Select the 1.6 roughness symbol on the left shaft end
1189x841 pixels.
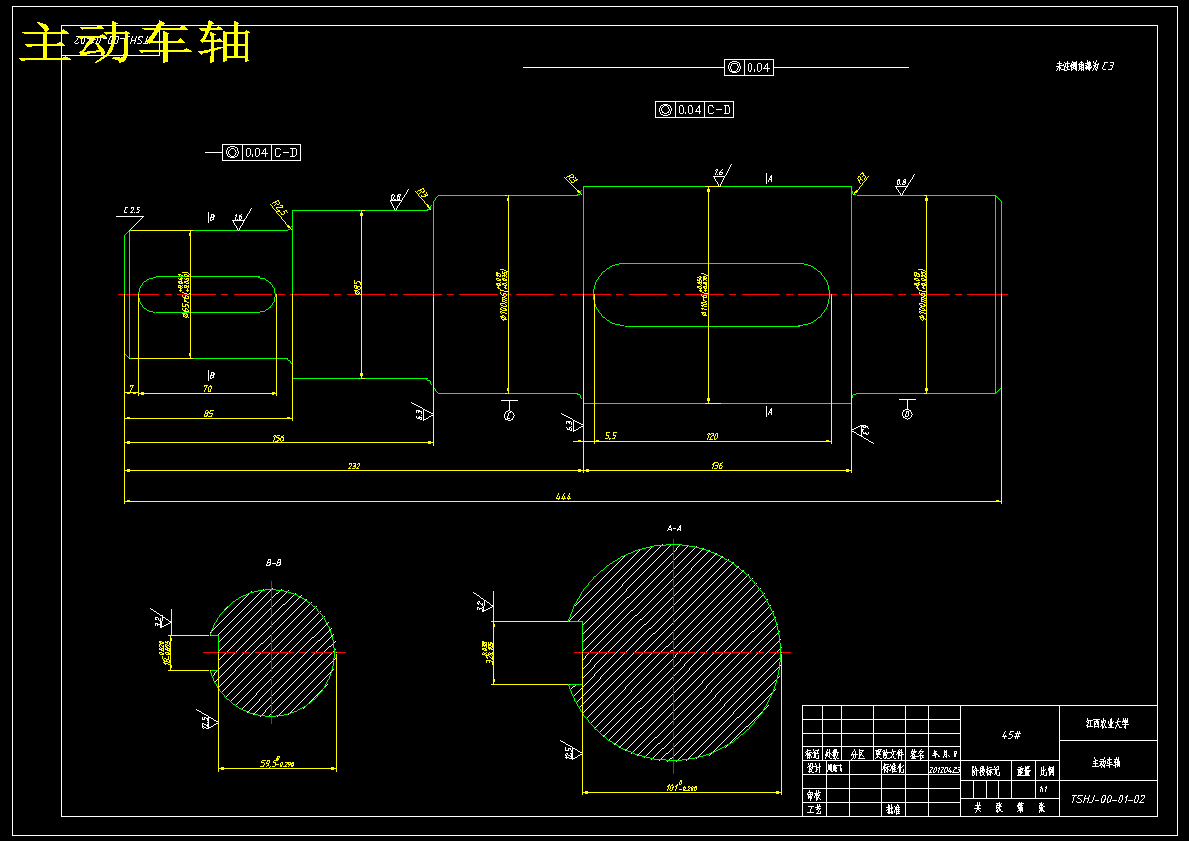click(240, 220)
